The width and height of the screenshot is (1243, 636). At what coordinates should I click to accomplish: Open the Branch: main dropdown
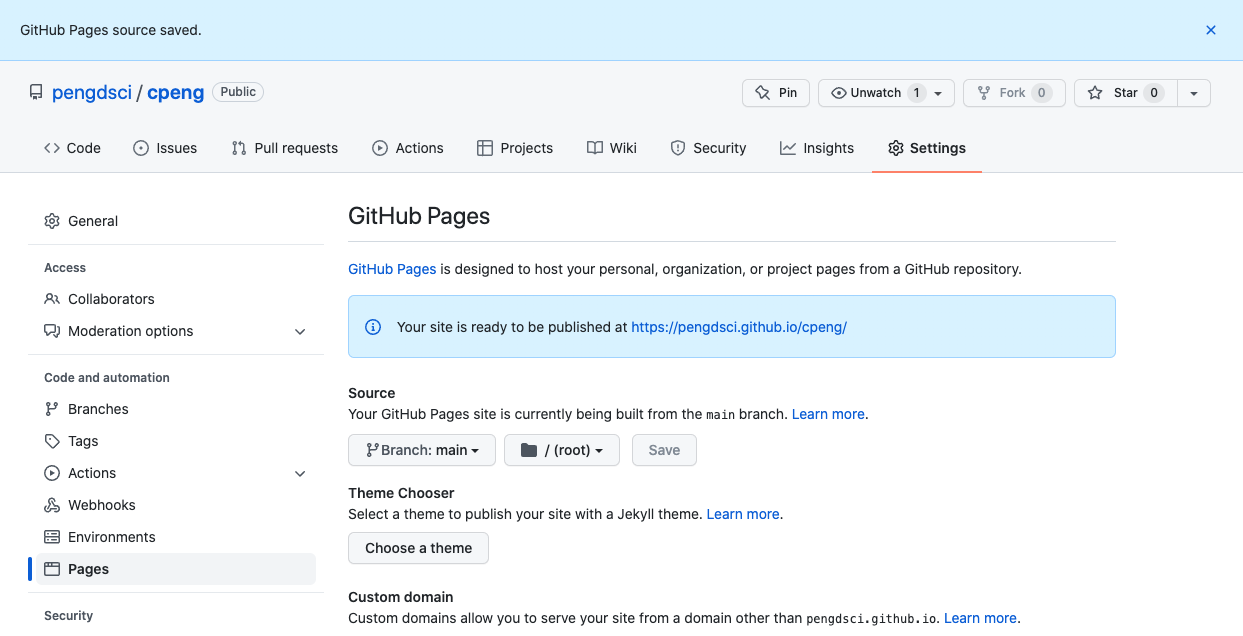click(422, 450)
